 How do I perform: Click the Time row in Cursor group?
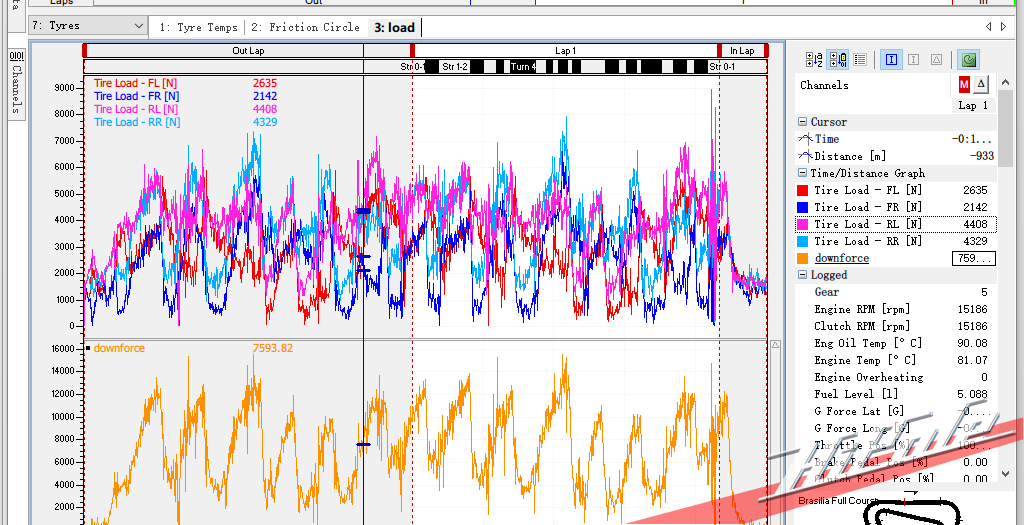coord(896,139)
